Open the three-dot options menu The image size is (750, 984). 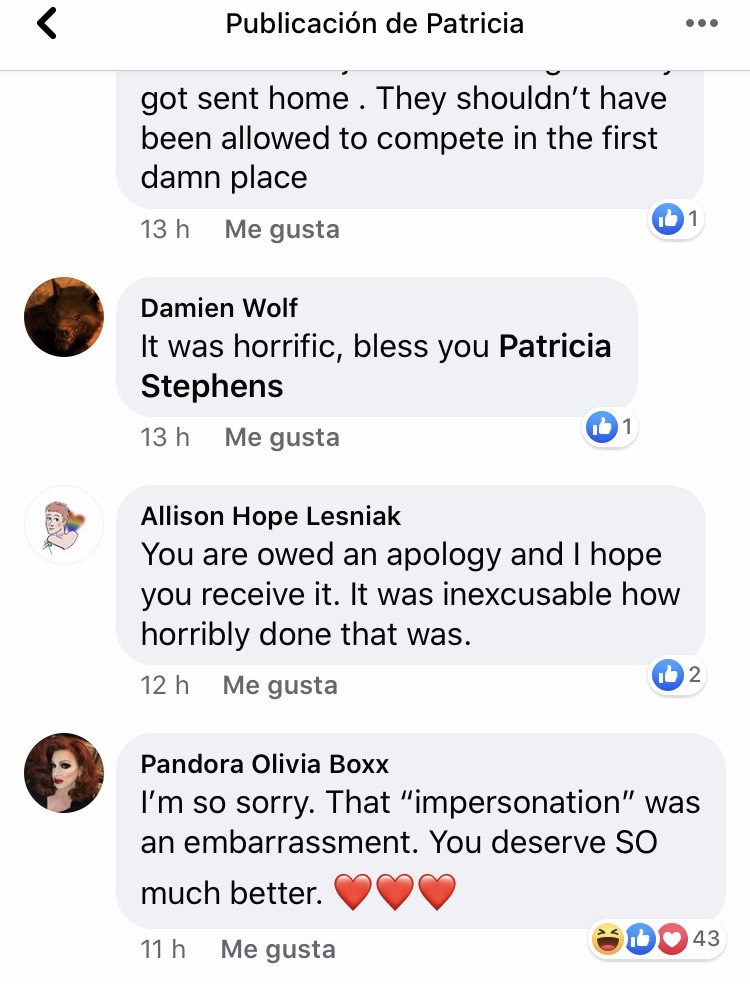click(701, 24)
